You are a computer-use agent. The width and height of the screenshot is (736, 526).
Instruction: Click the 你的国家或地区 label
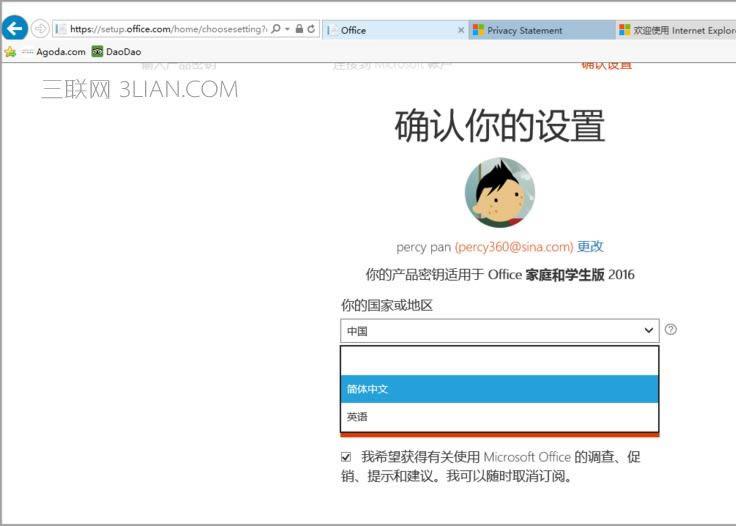coord(386,305)
